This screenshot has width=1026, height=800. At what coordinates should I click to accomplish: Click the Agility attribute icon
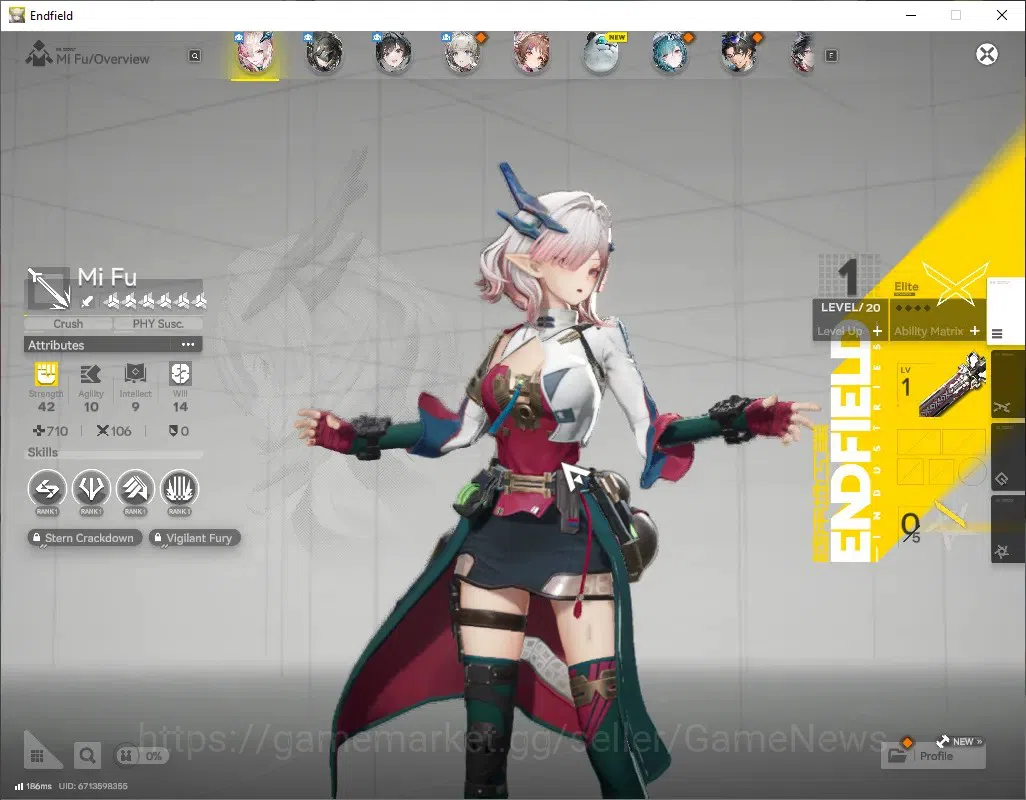[x=90, y=374]
